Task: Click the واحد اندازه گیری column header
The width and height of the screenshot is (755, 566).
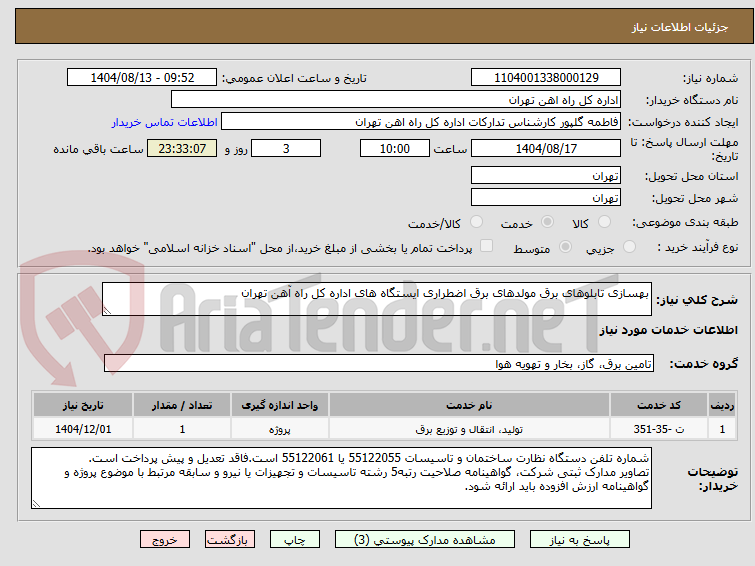Action: point(280,405)
